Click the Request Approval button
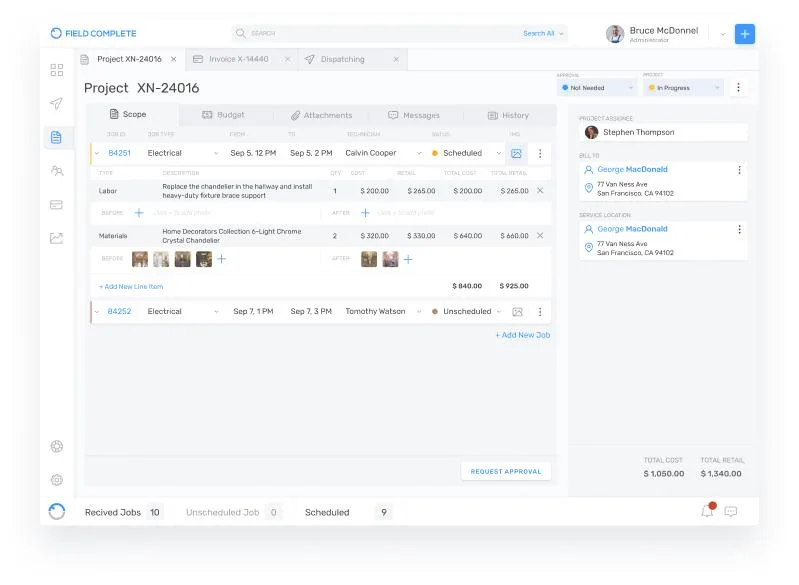The width and height of the screenshot is (799, 585). click(x=506, y=472)
